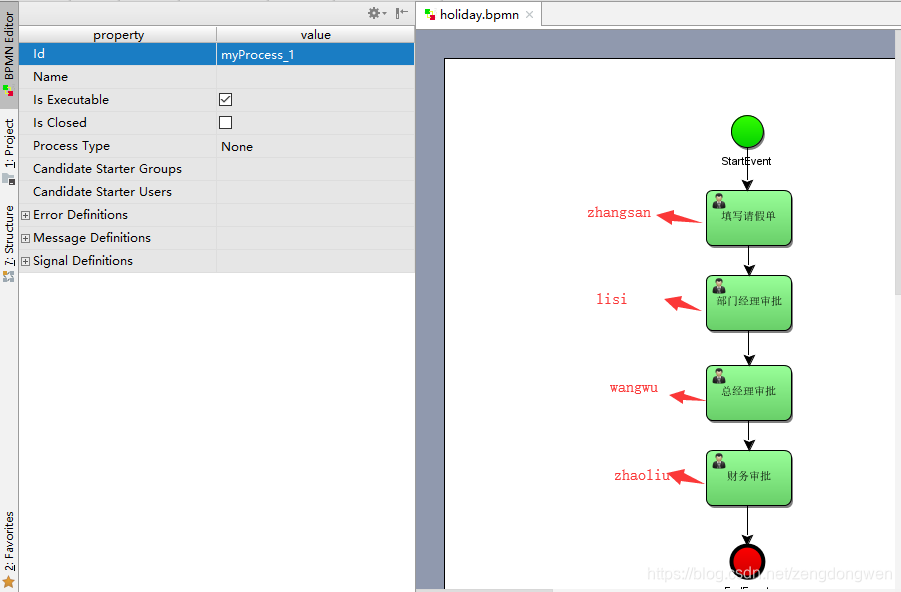Open the properties panel settings gear
Screen dimensions: 901x592
376,13
